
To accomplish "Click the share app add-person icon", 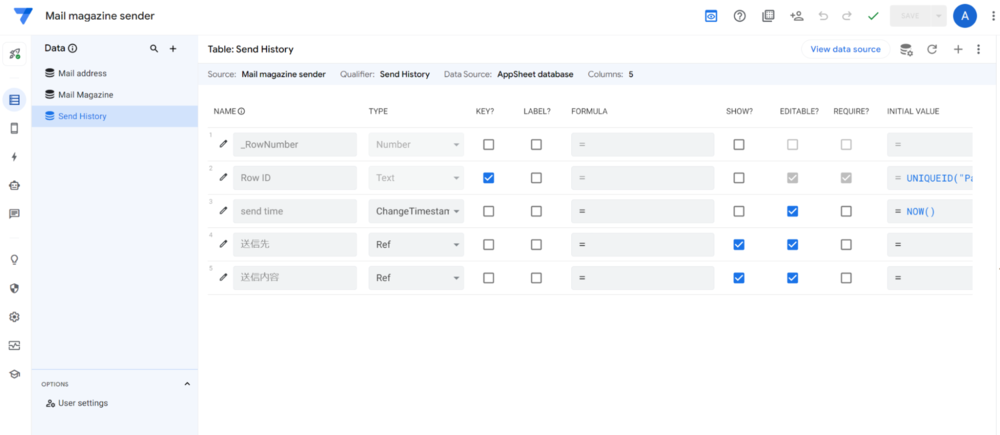I will [796, 16].
